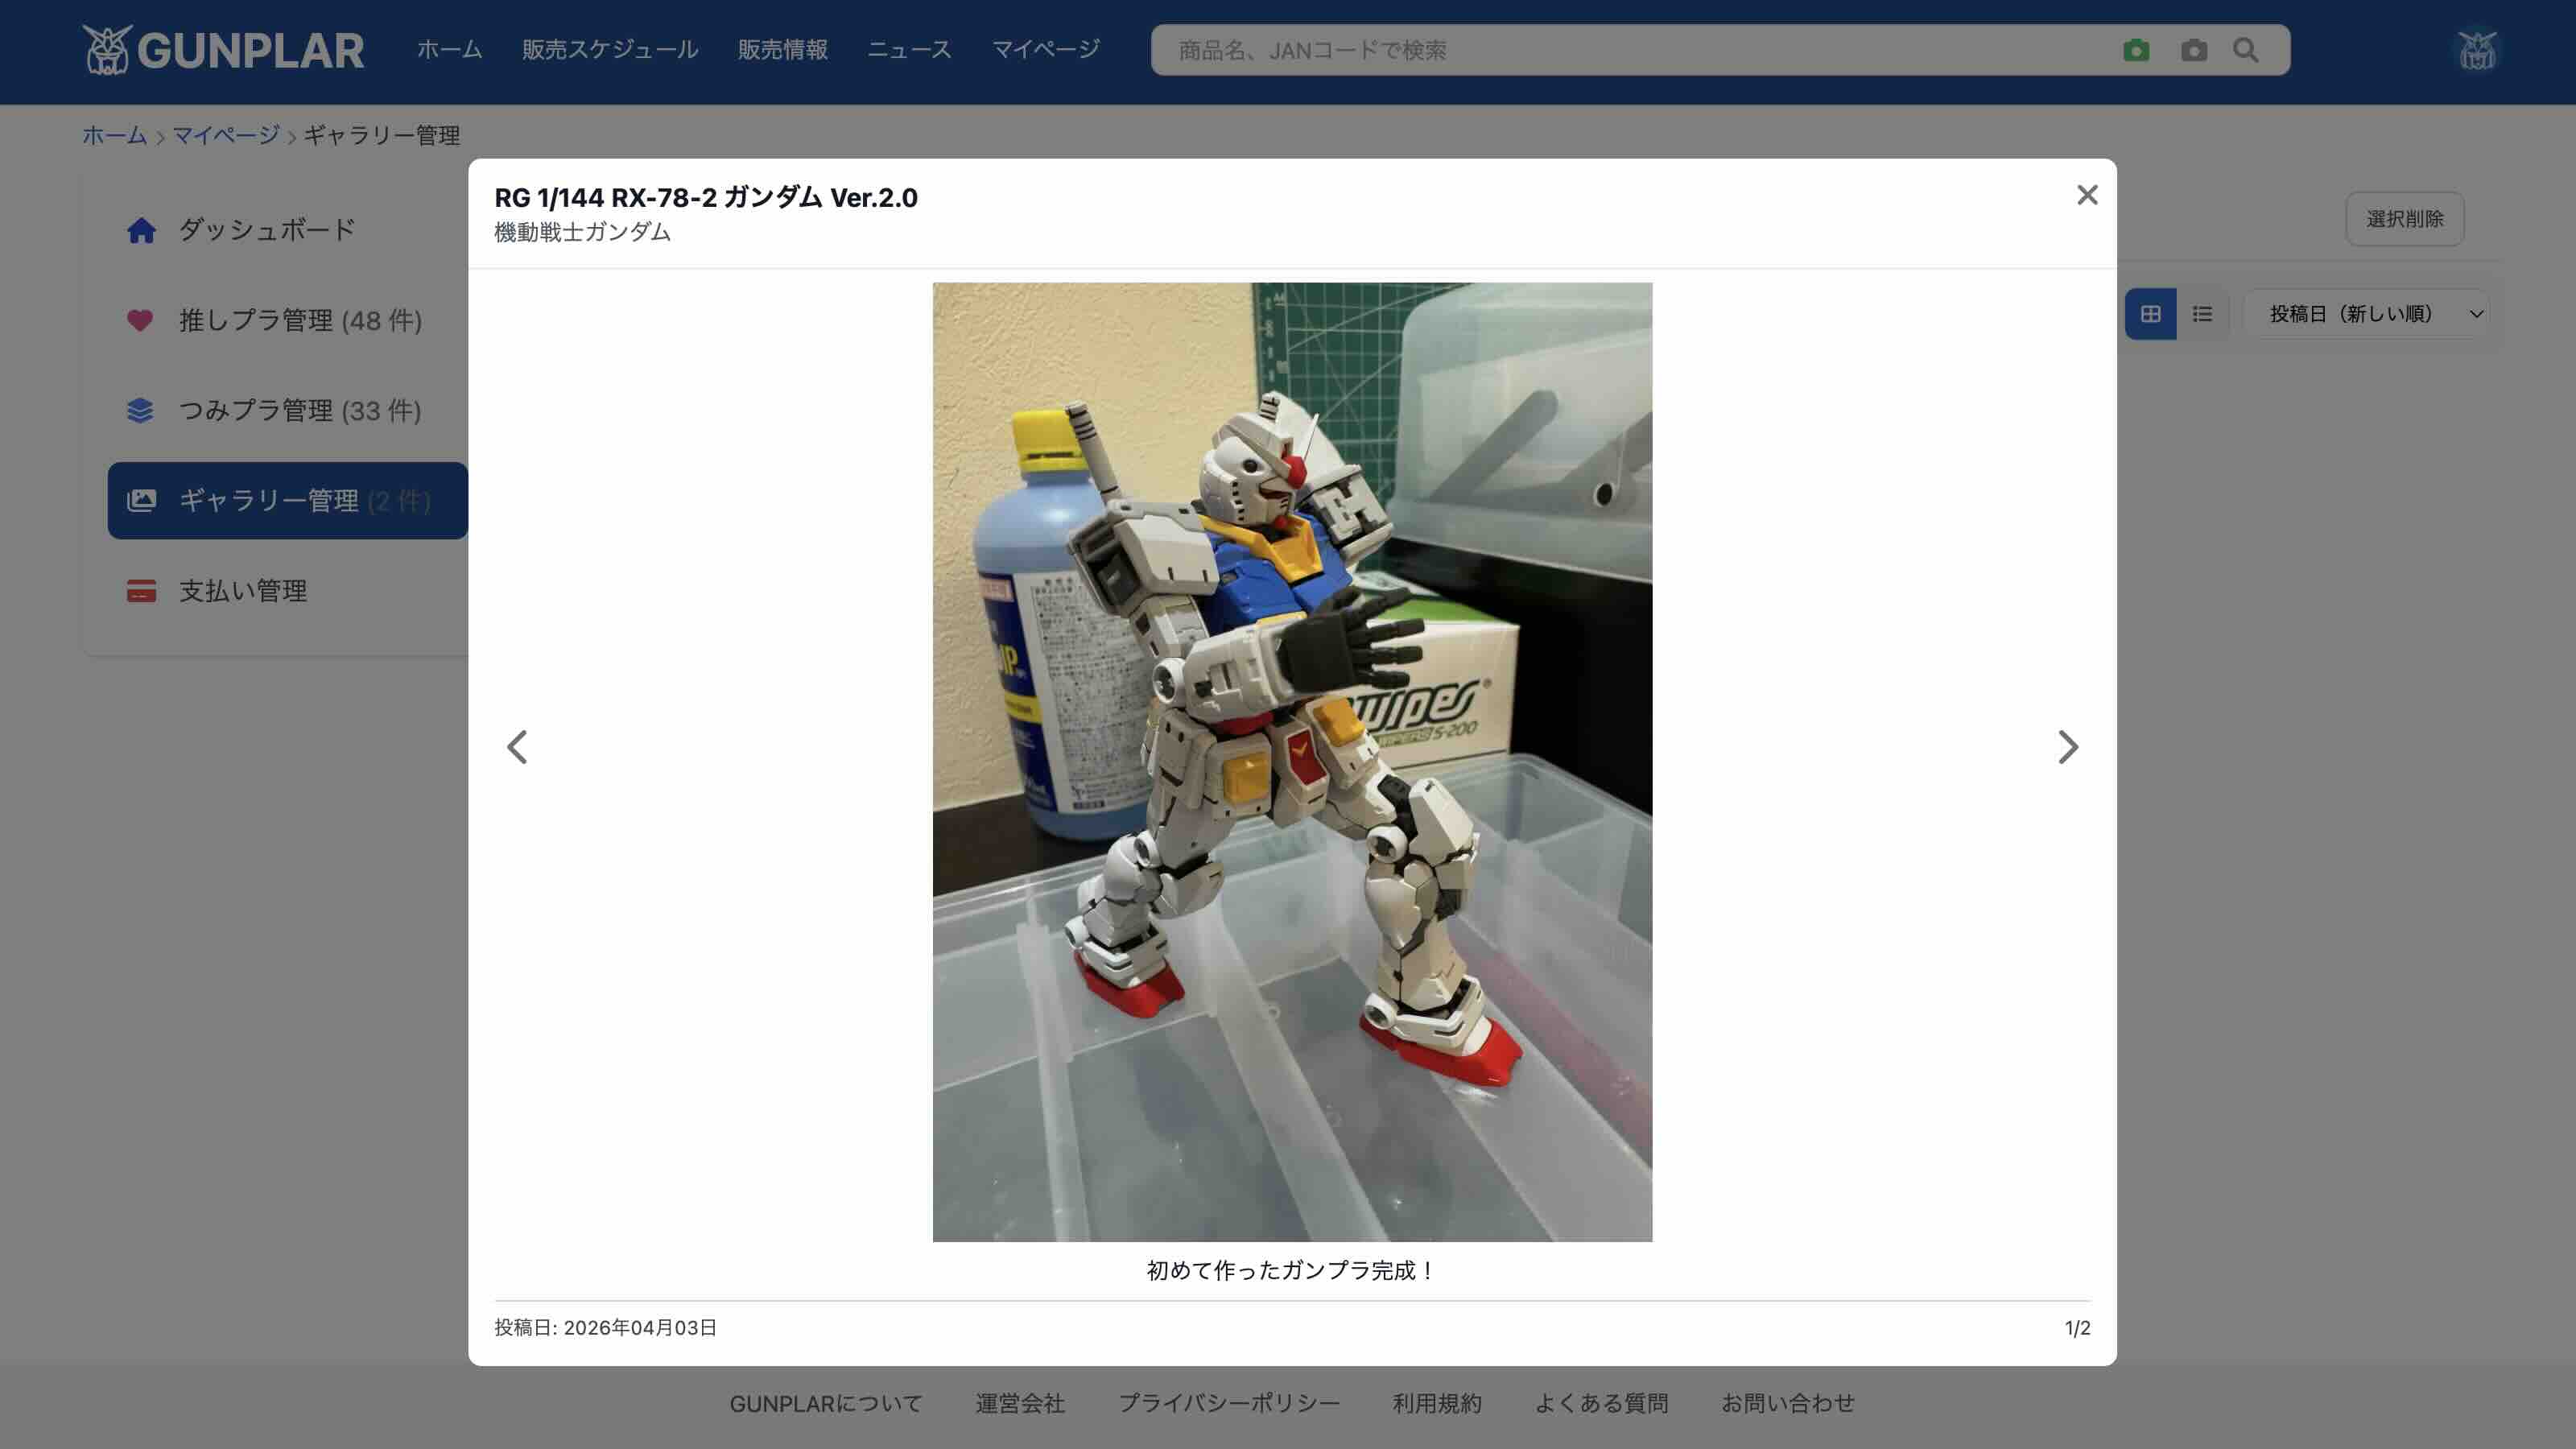Select つみプラ管理 (33 件) in sidebar
The height and width of the screenshot is (1449, 2576).
pyautogui.click(x=288, y=410)
